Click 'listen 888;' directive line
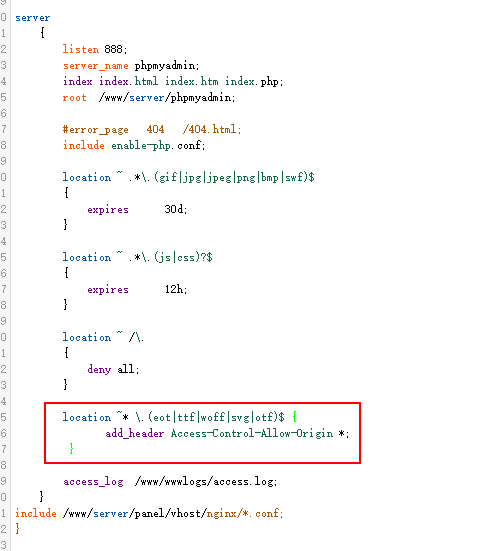 (x=95, y=49)
